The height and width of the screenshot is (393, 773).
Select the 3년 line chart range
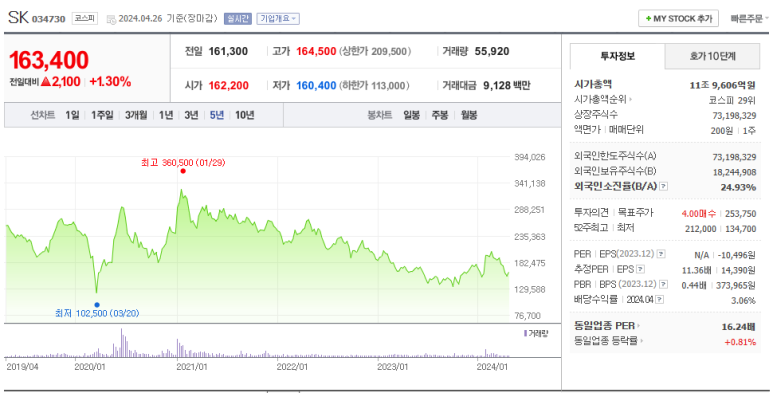tap(191, 115)
